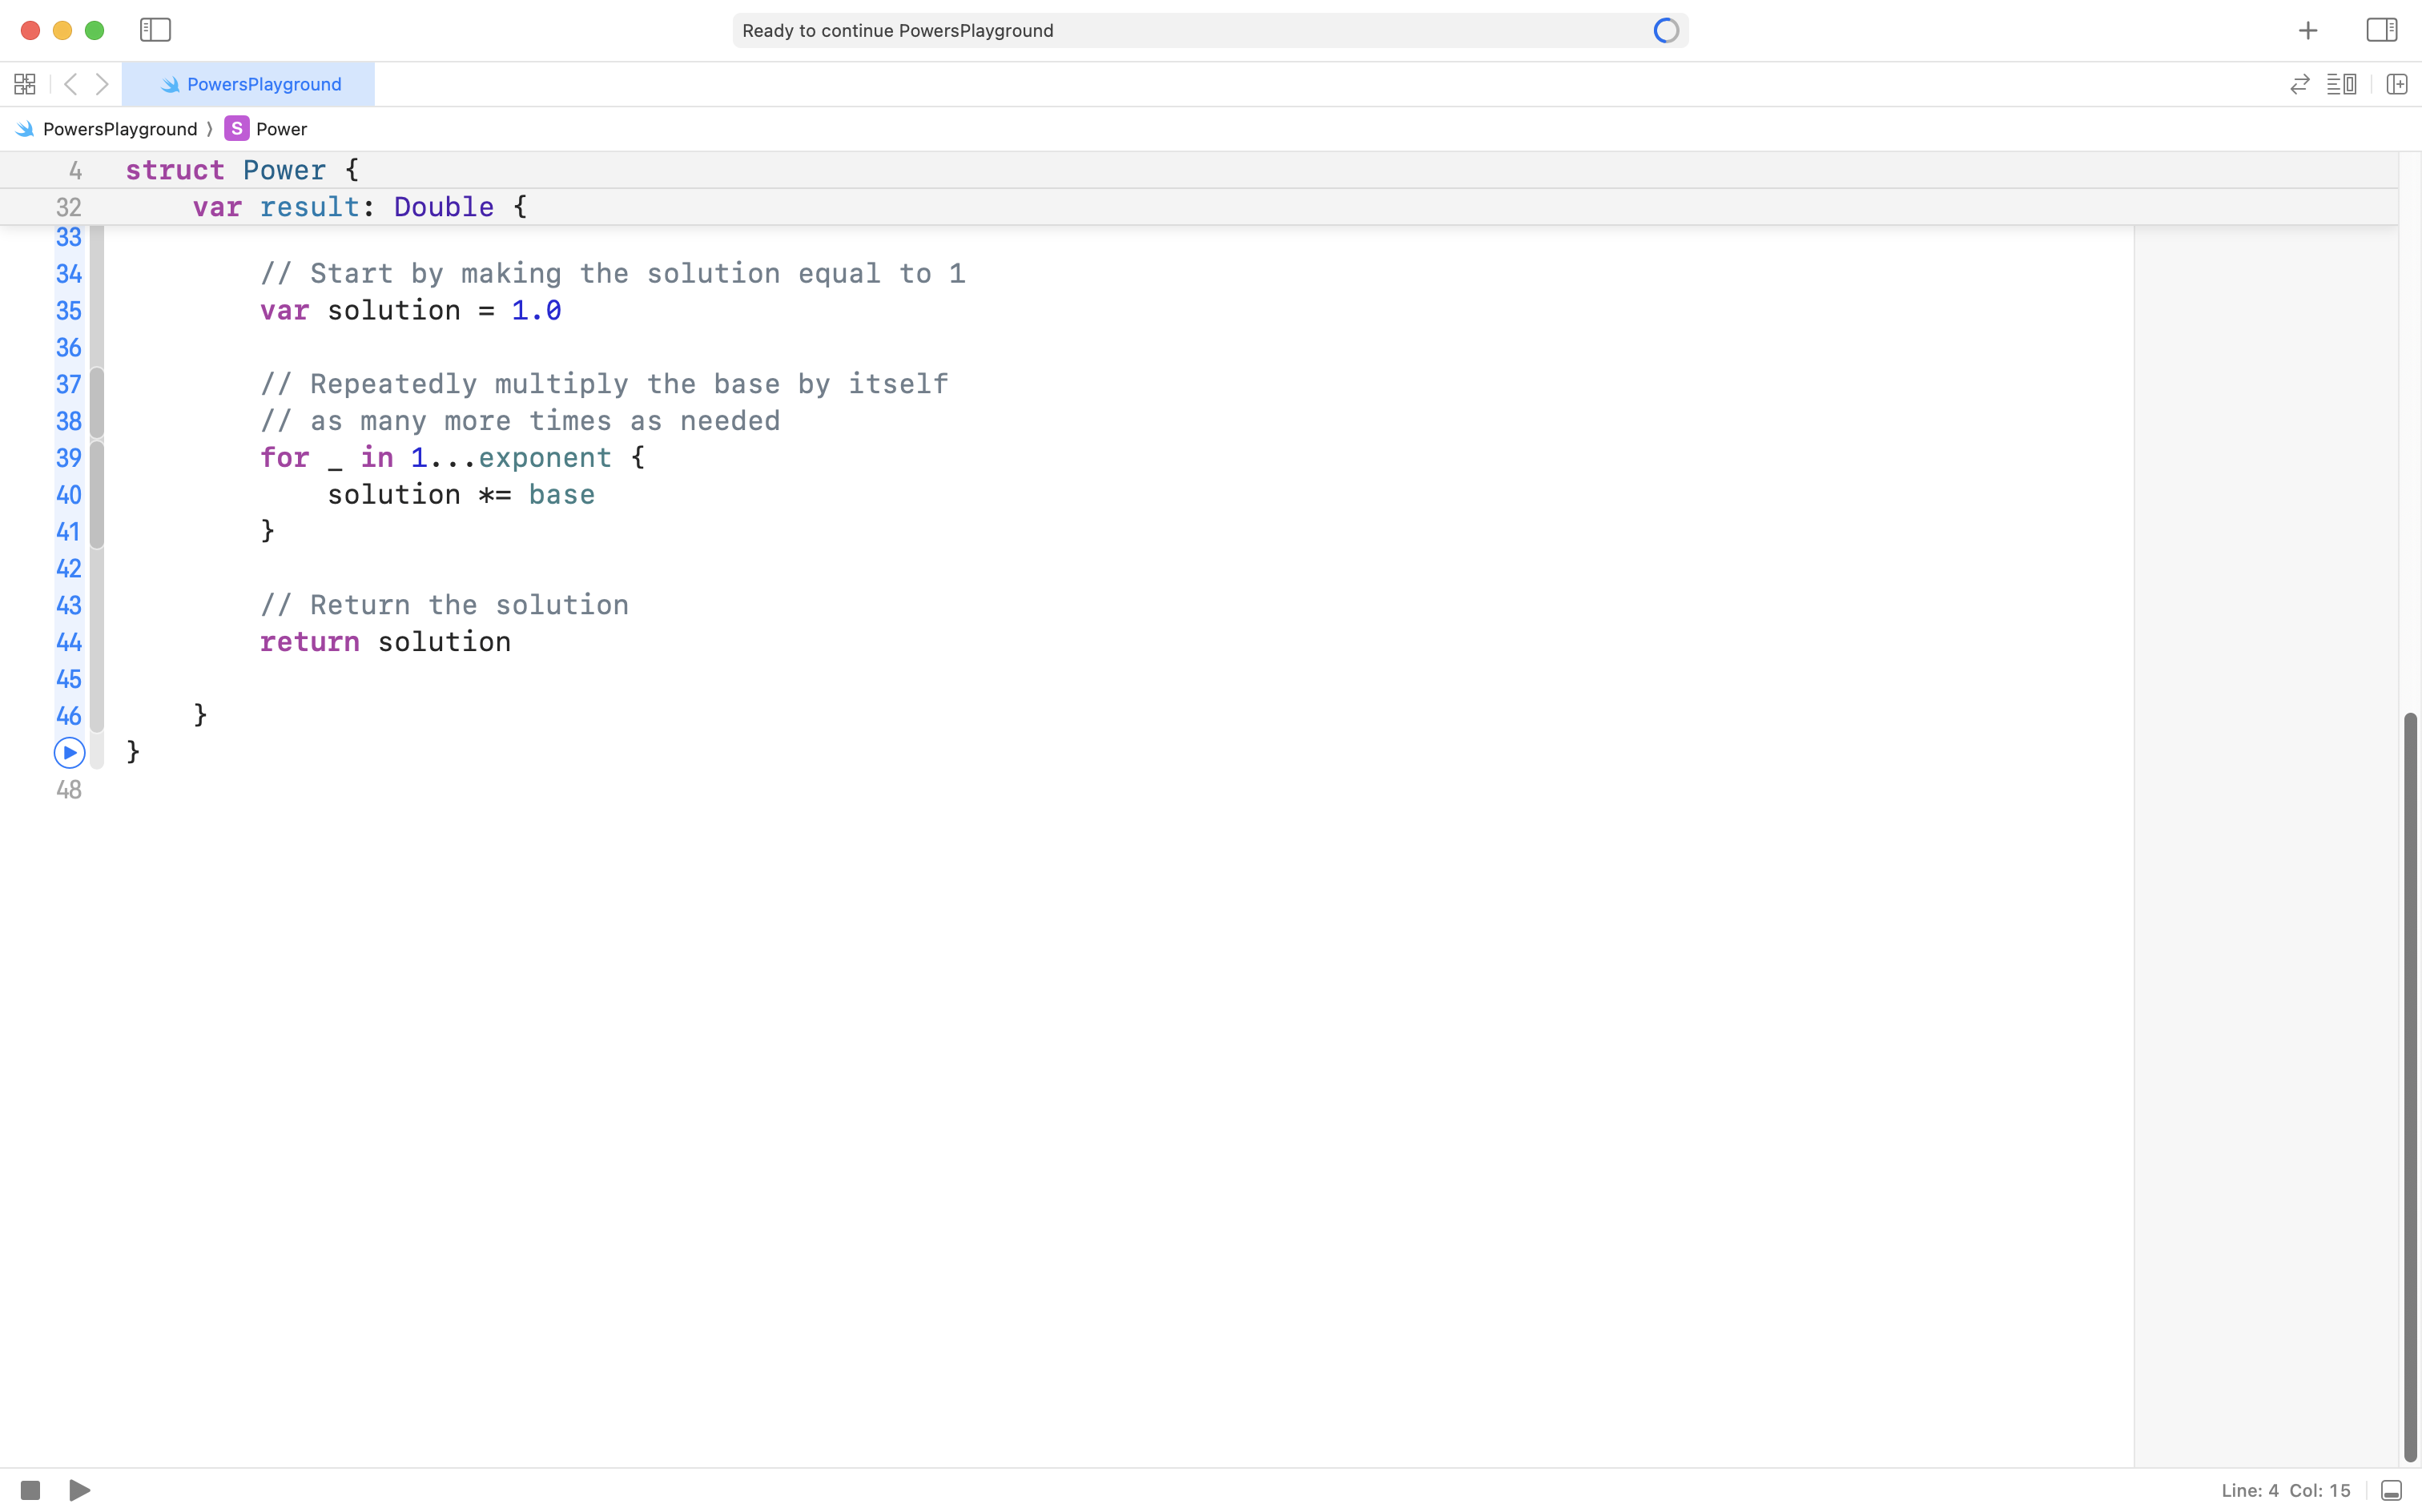The width and height of the screenshot is (2422, 1512).
Task: Click the activity status bar
Action: [1210, 31]
